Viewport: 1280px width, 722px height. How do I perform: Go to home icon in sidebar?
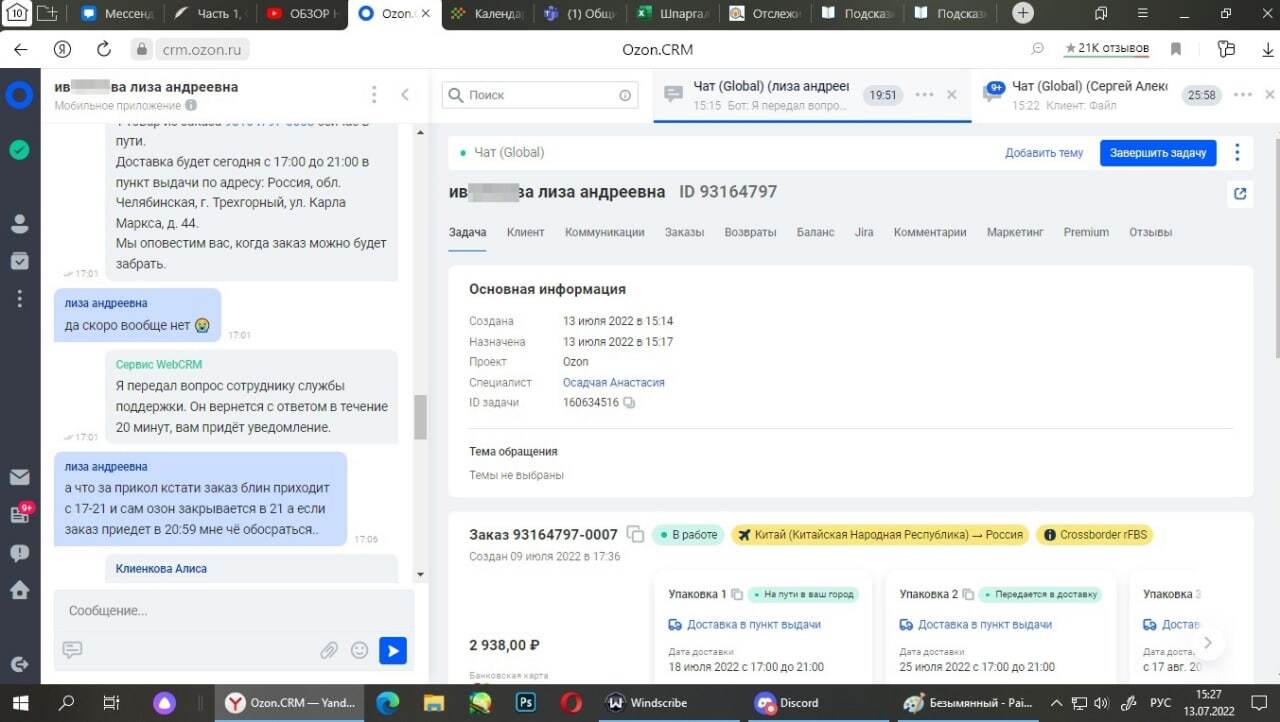point(19,589)
